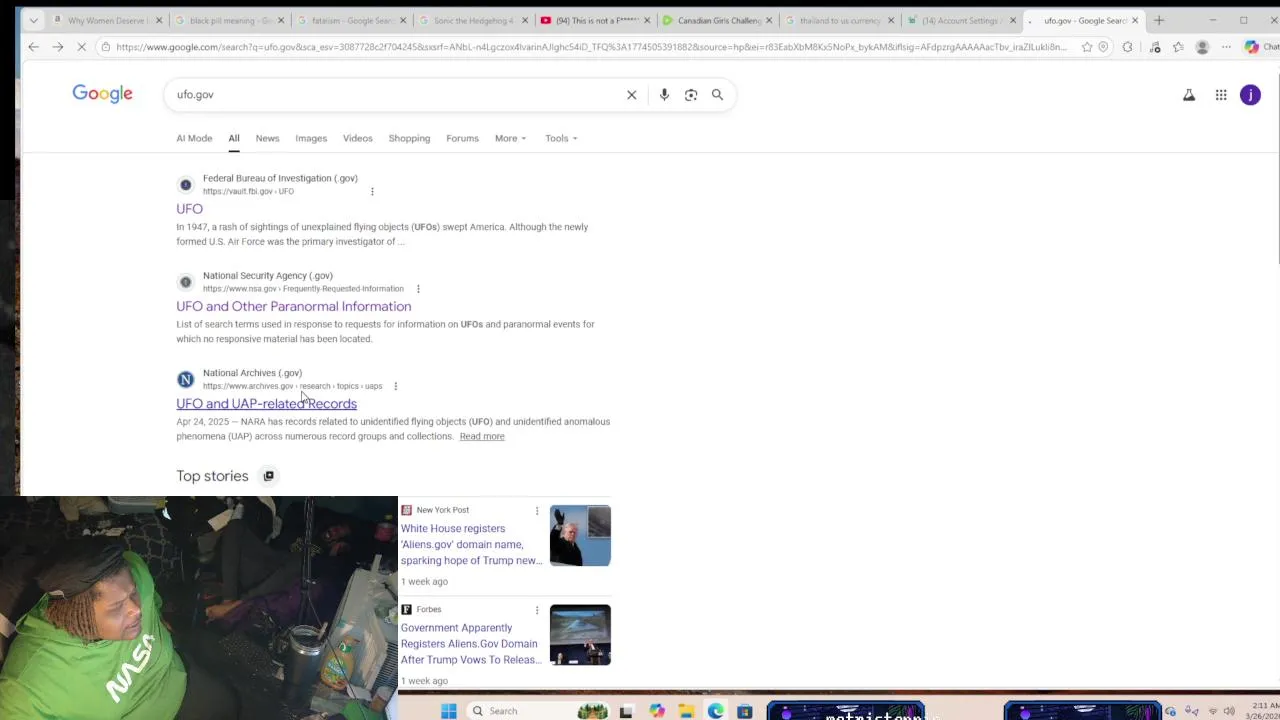Image resolution: width=1280 pixels, height=720 pixels.
Task: Open the taskbar clock and date
Action: (x=1265, y=711)
